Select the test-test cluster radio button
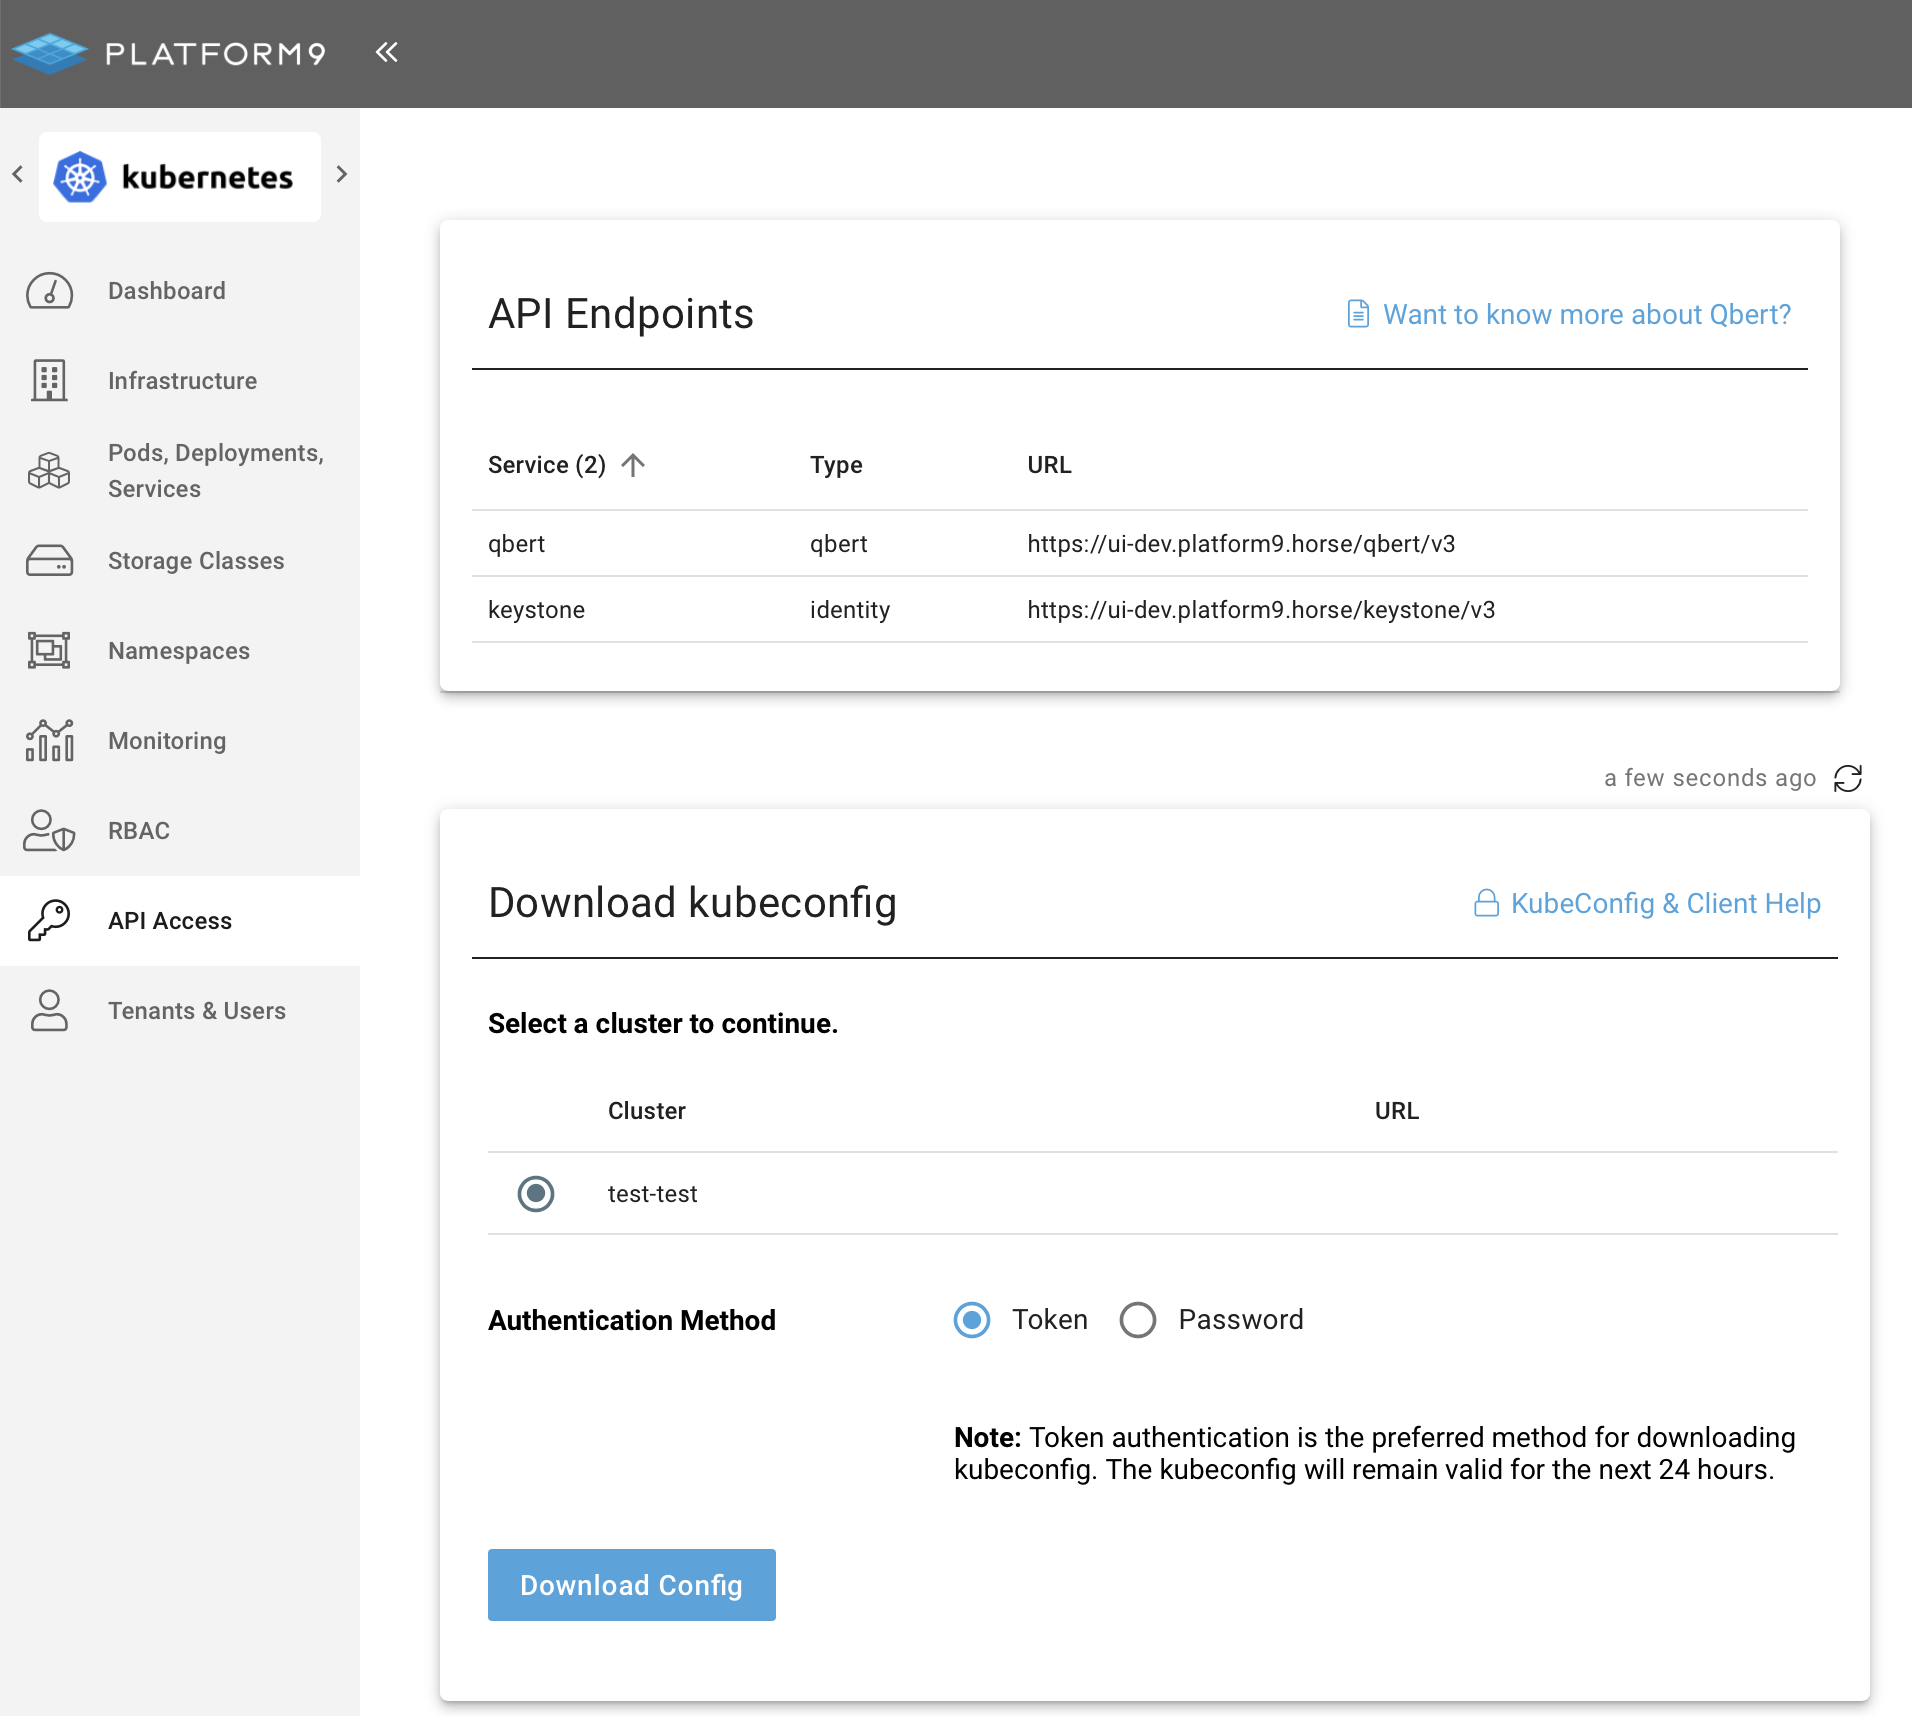This screenshot has width=1912, height=1716. 536,1193
